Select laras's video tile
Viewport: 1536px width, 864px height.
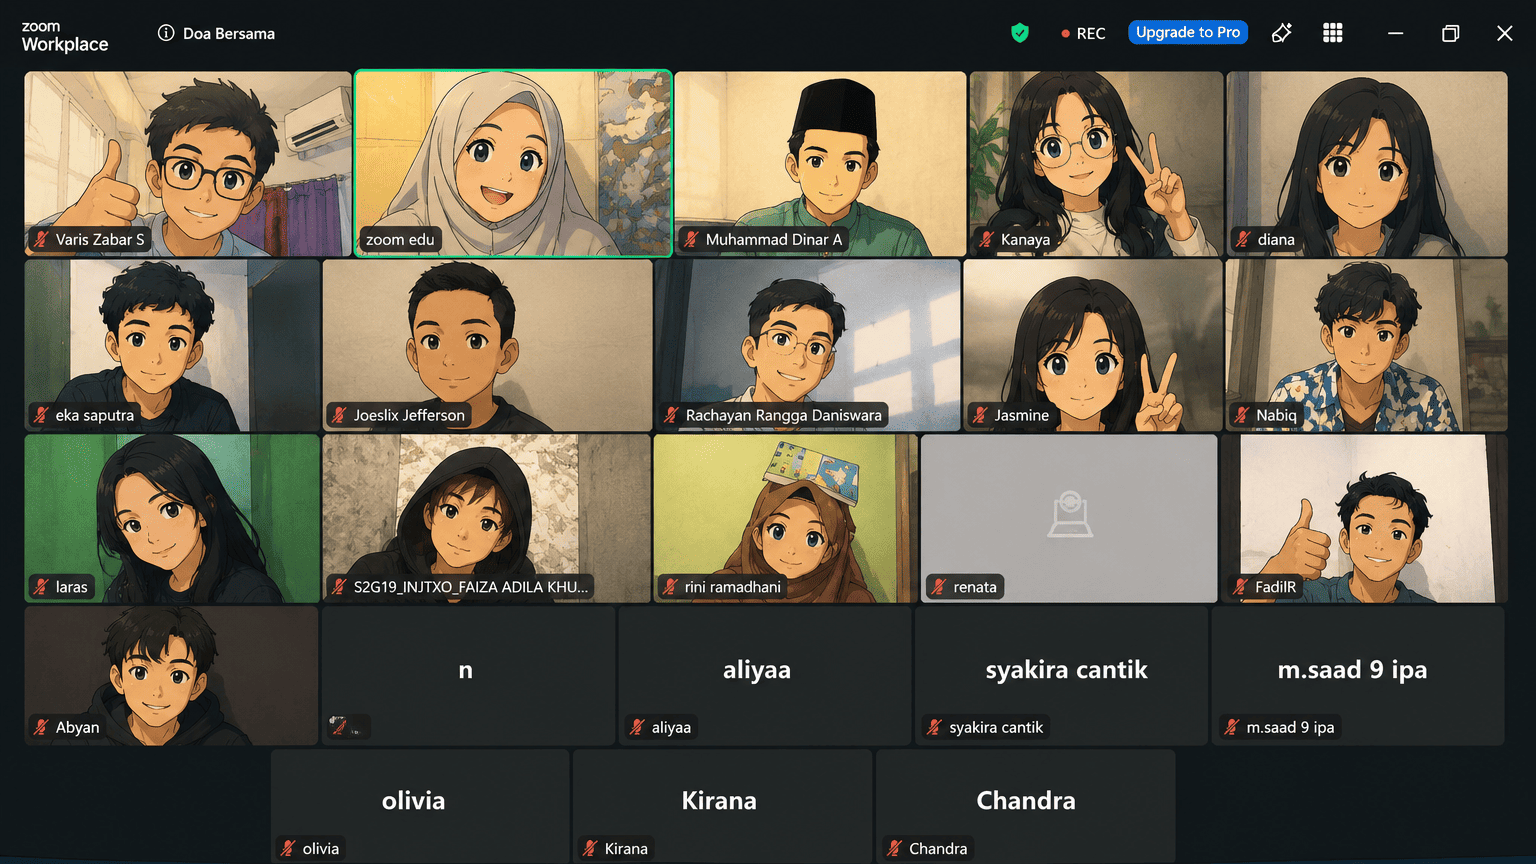click(x=172, y=519)
